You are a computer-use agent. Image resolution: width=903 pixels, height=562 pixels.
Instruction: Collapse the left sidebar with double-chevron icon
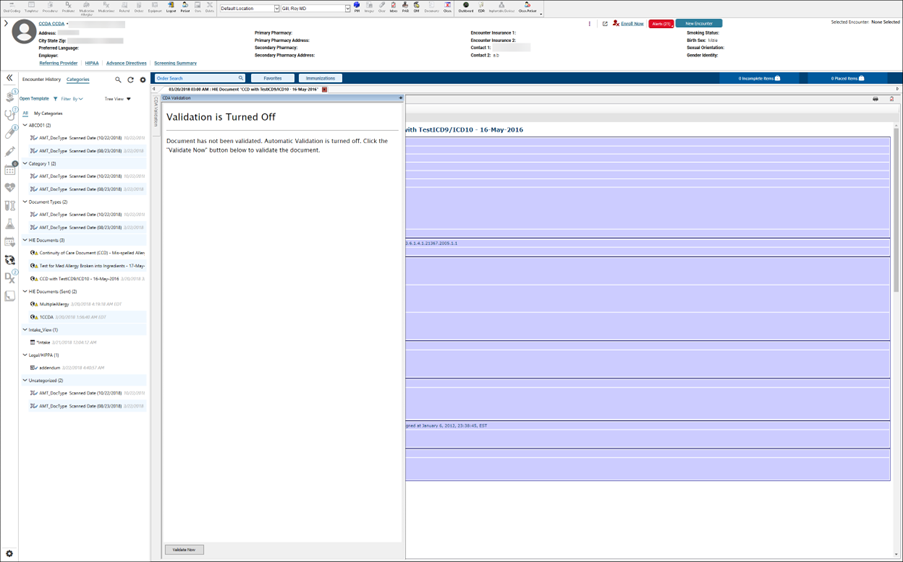pyautogui.click(x=9, y=78)
